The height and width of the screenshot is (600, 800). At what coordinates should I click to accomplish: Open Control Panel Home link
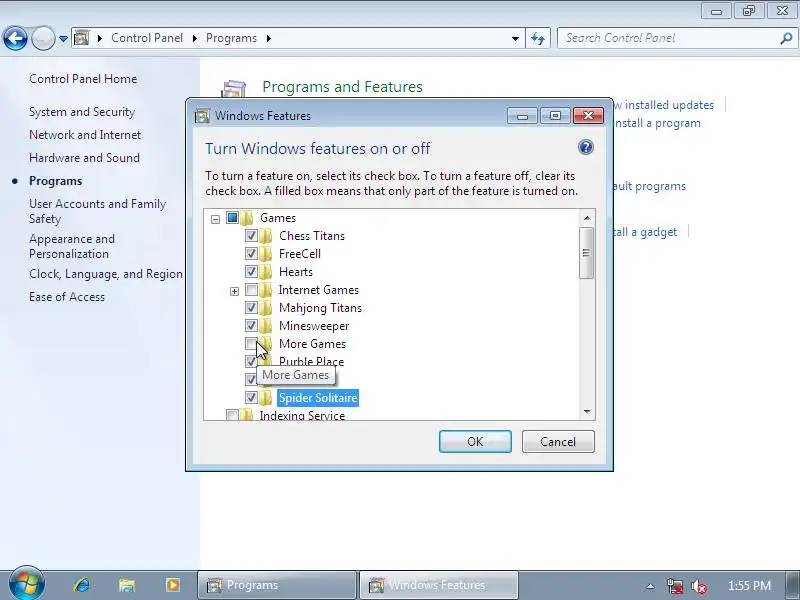click(x=83, y=79)
